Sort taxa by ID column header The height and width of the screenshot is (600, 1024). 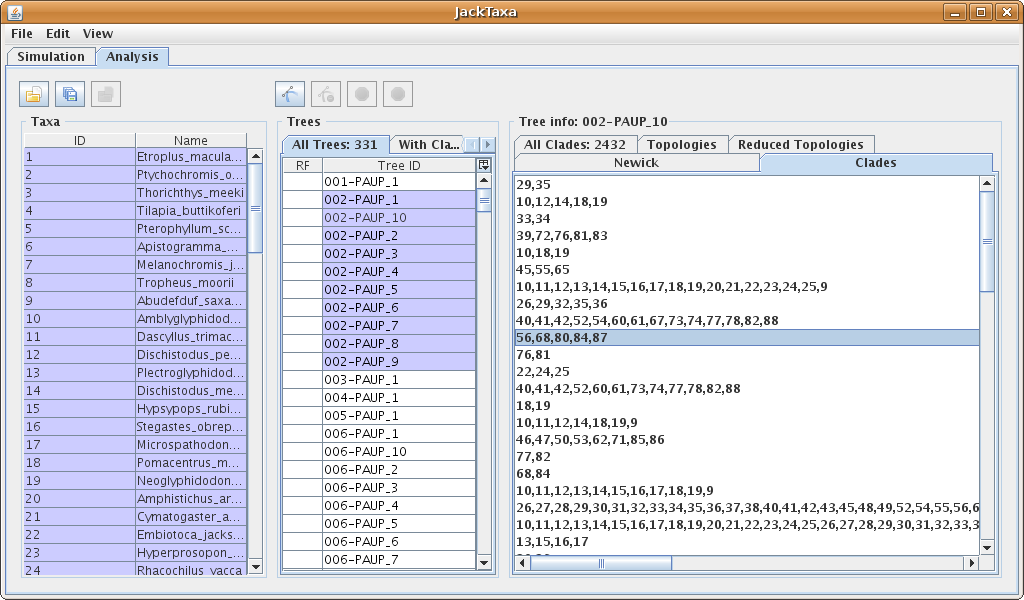[x=80, y=140]
